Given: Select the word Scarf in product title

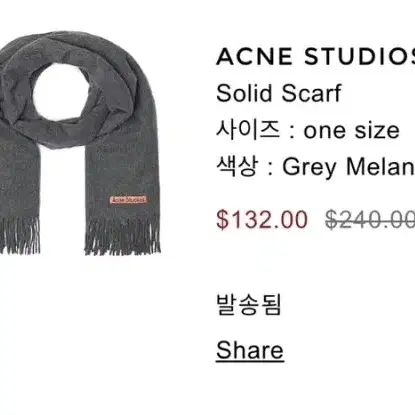Looking at the screenshot, I should [311, 93].
